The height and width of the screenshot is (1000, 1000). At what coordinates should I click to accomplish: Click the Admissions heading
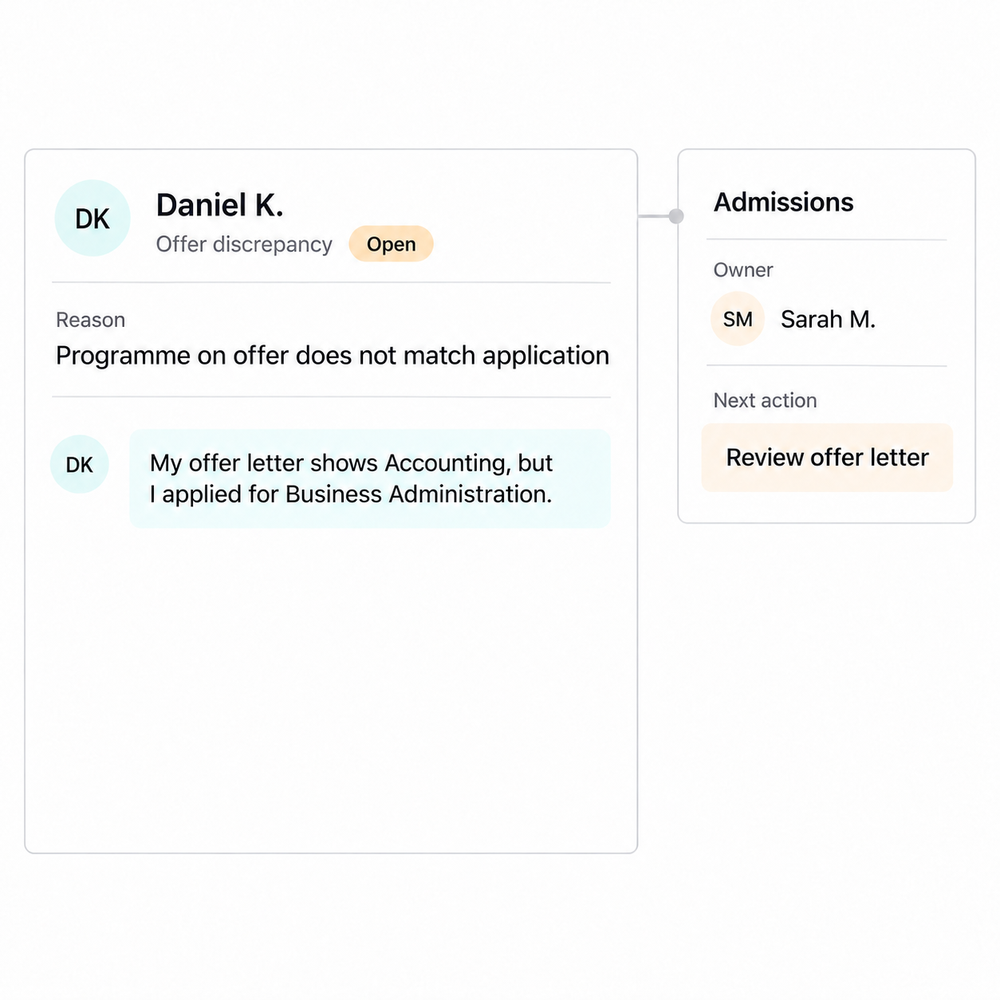783,202
